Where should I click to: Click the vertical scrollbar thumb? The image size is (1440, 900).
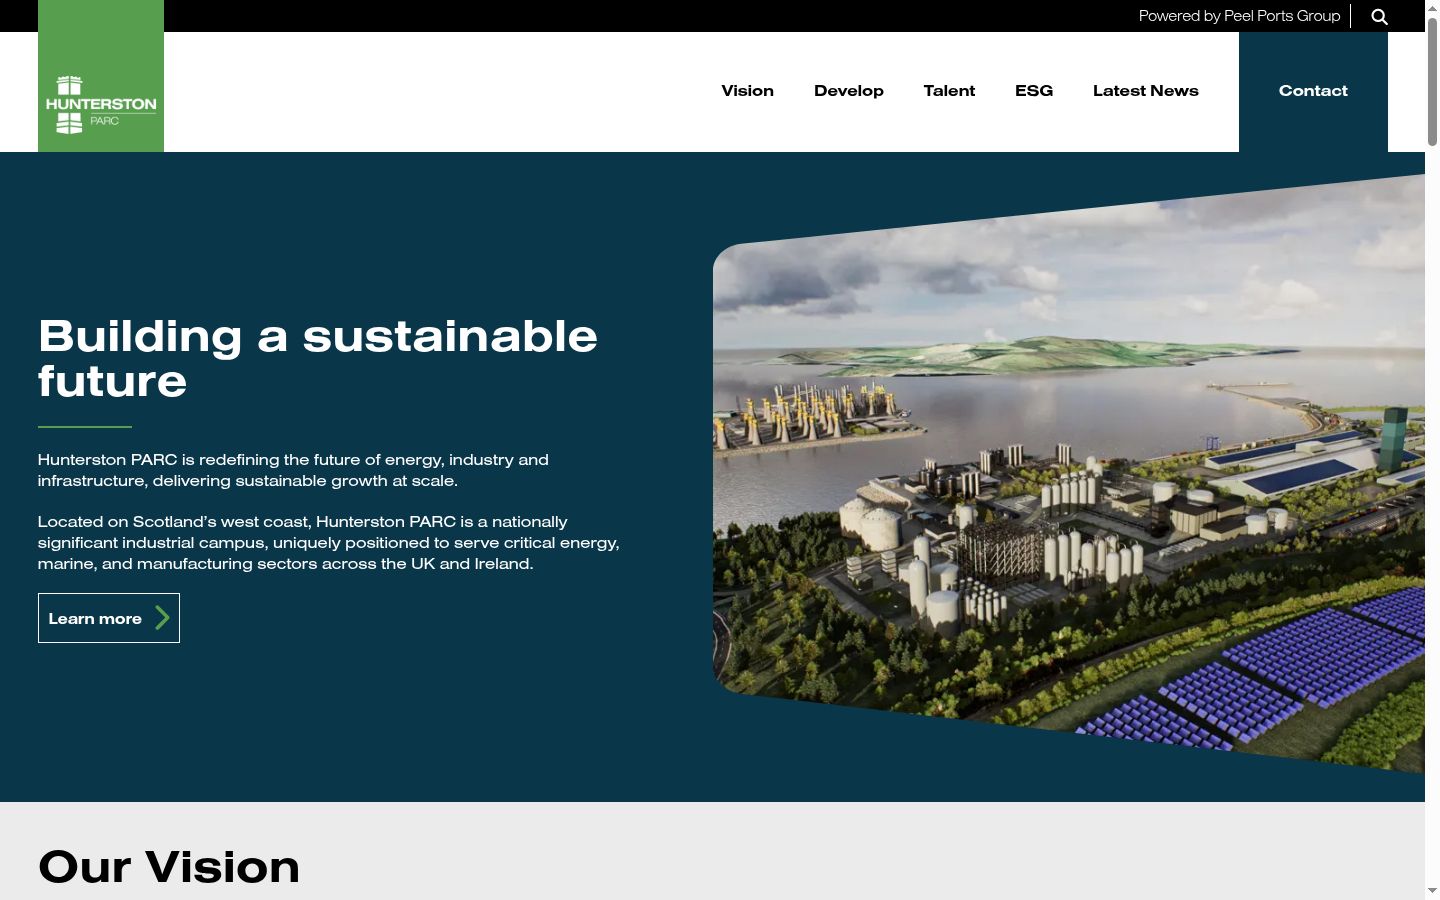[x=1432, y=81]
